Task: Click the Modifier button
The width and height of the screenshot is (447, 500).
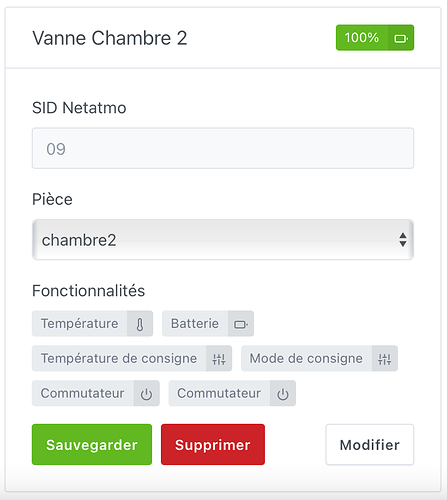Action: coord(370,445)
